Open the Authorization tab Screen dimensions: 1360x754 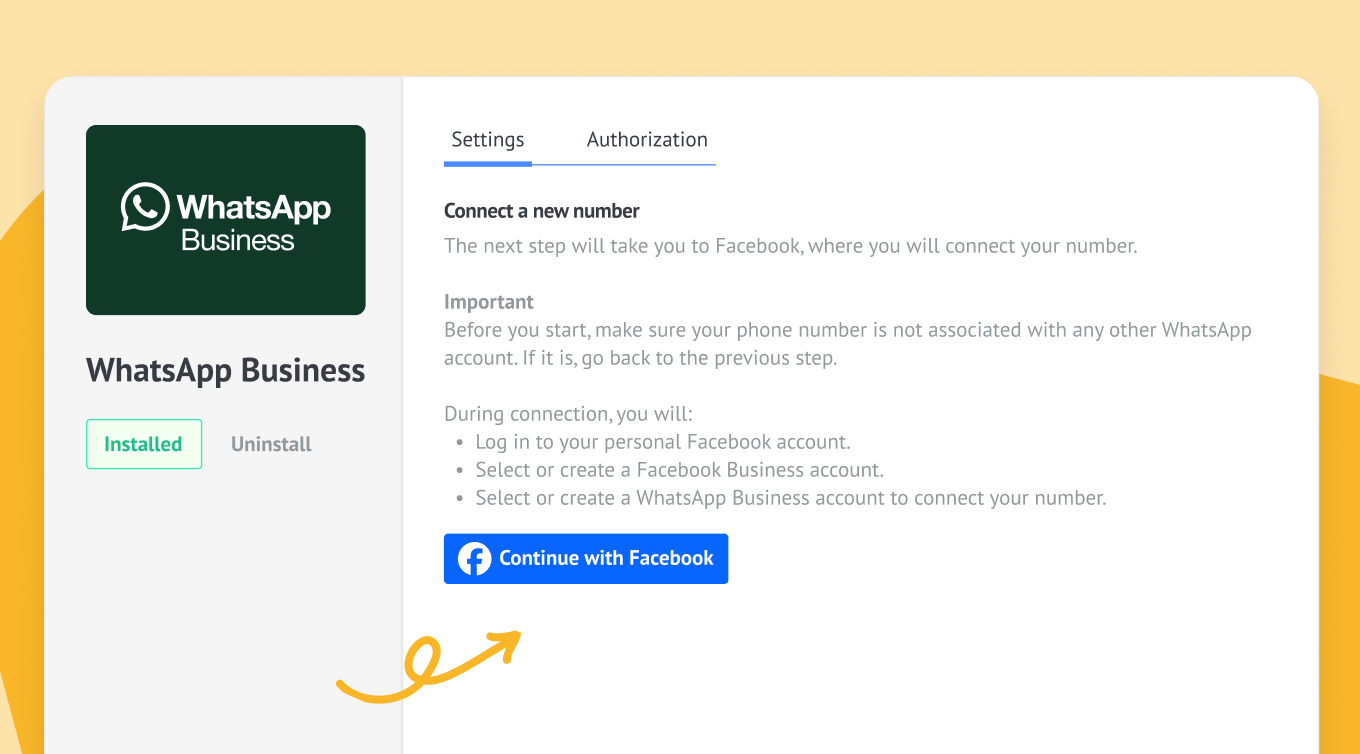[x=647, y=140]
